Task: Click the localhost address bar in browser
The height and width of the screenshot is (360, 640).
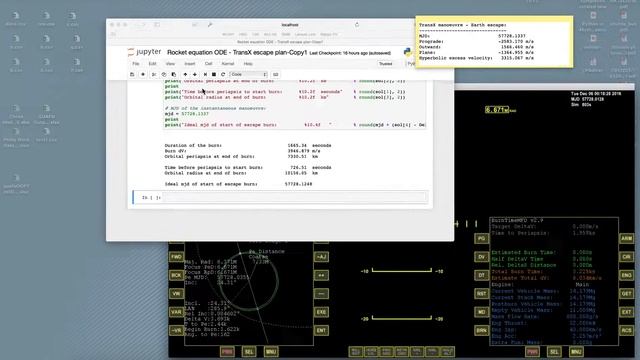Action: click(x=290, y=25)
